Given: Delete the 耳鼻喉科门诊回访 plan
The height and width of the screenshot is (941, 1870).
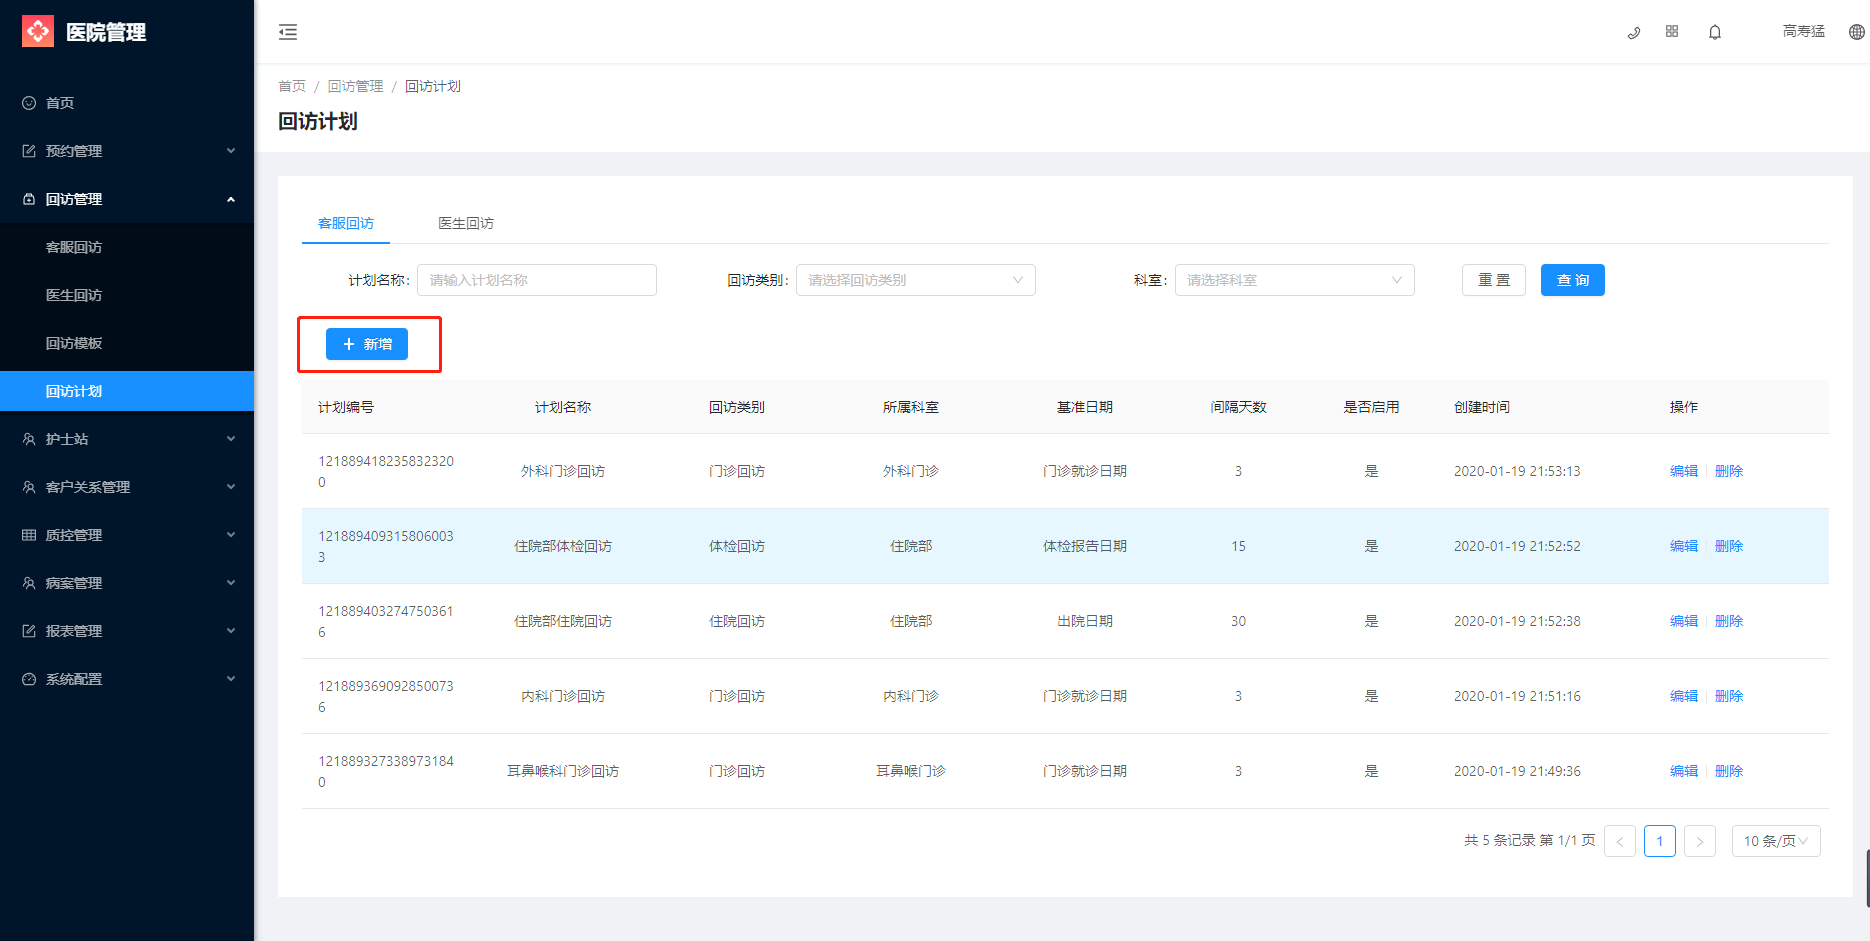Looking at the screenshot, I should pos(1729,771).
